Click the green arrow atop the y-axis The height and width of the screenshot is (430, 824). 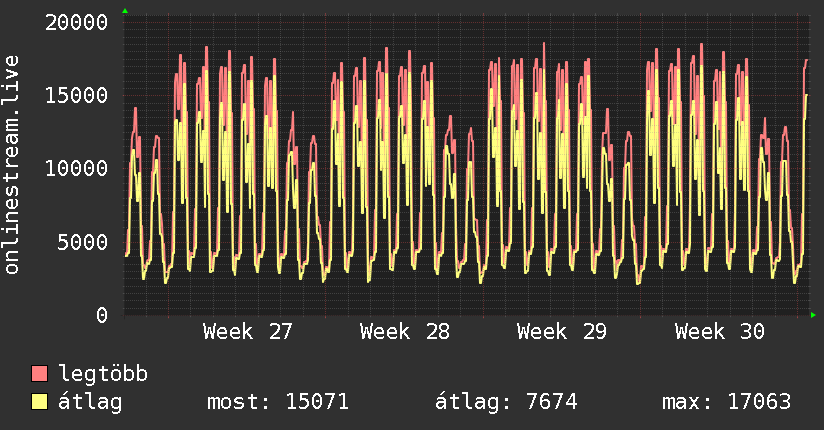click(x=125, y=11)
